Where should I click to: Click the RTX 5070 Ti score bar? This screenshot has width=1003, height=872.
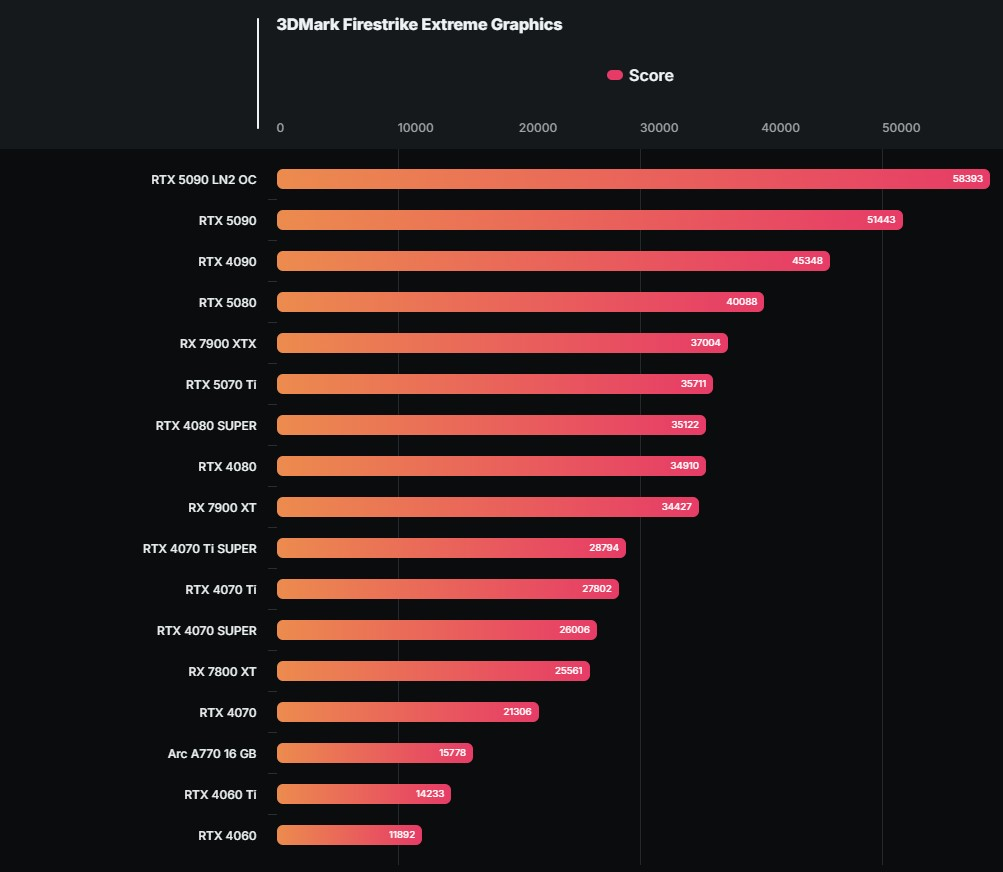[x=495, y=384]
